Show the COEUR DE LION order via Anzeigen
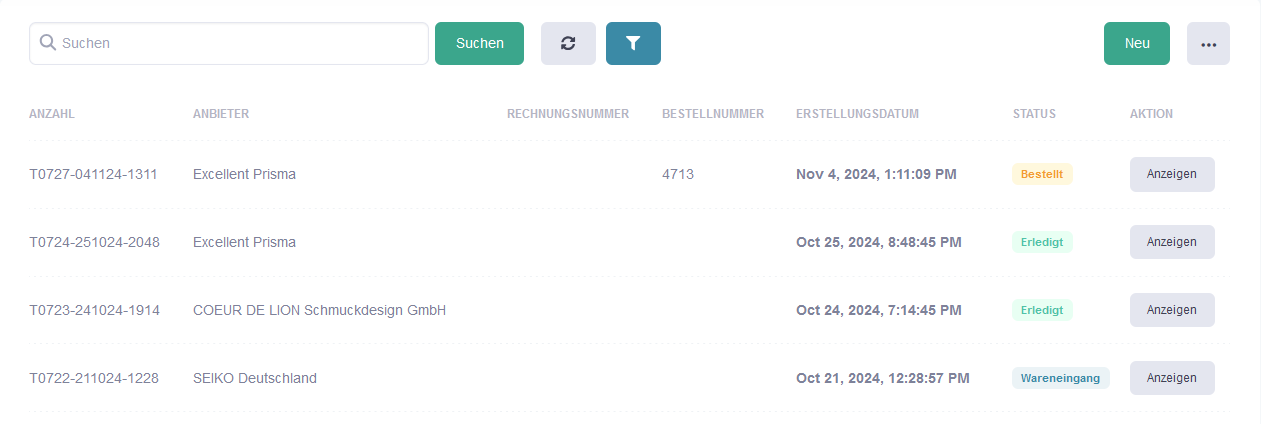 point(1172,310)
